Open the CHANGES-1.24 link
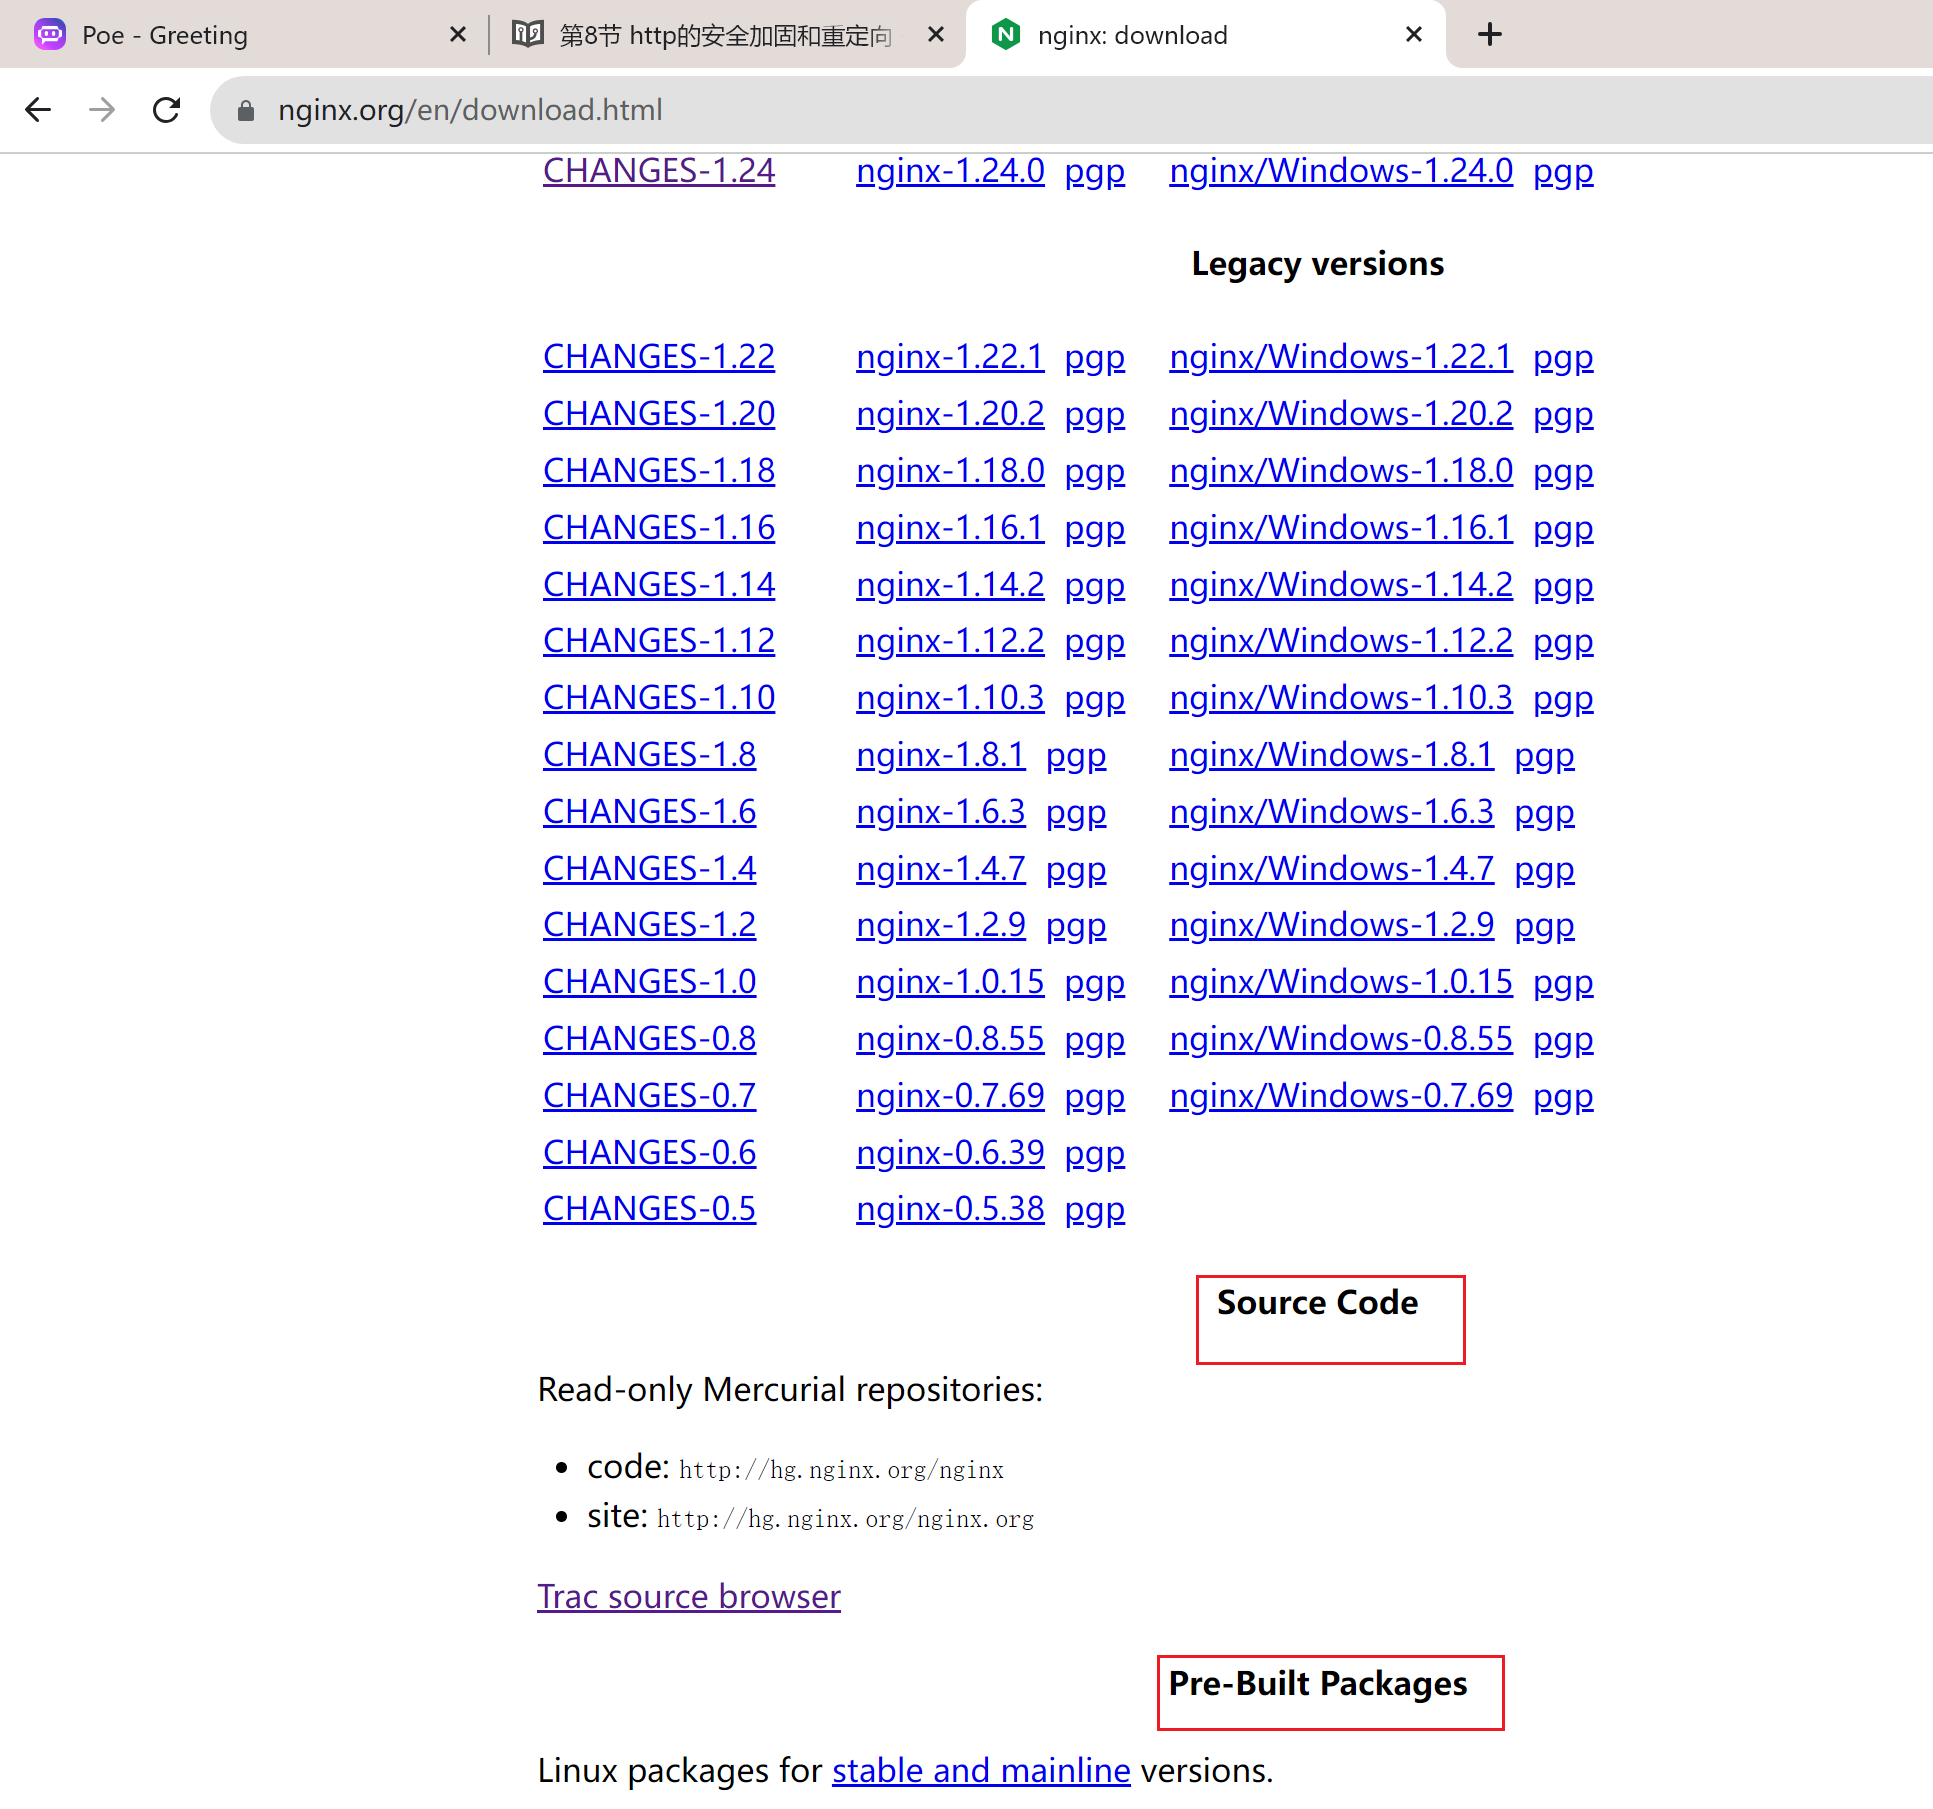The width and height of the screenshot is (1933, 1809). (659, 171)
